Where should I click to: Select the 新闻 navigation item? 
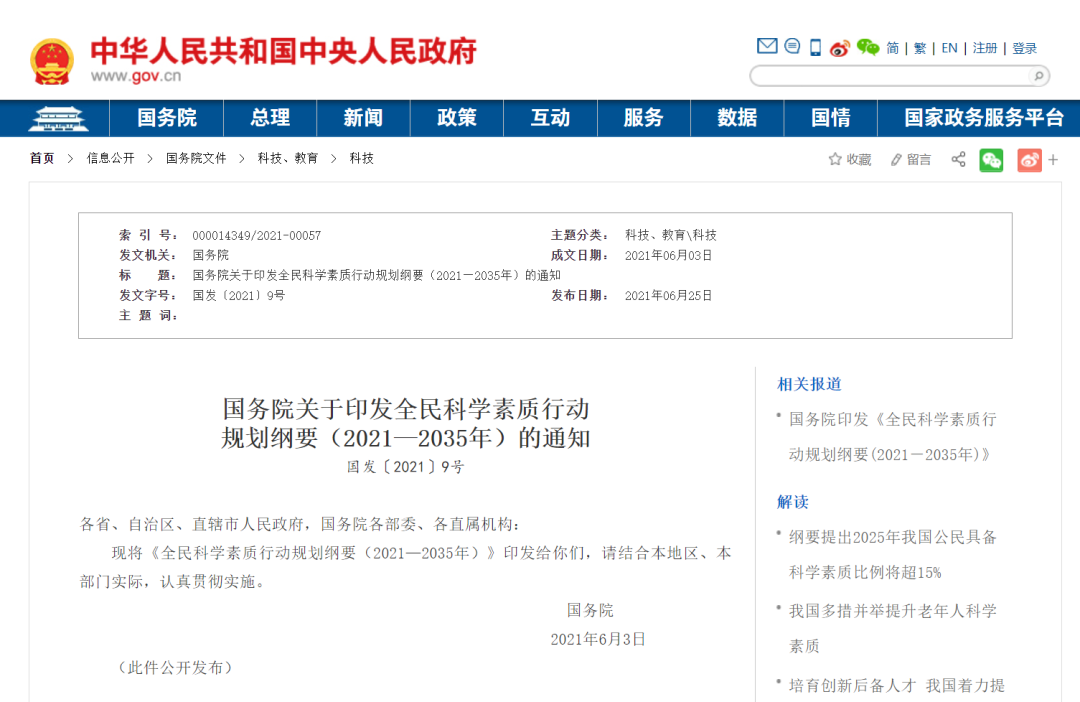click(x=363, y=118)
